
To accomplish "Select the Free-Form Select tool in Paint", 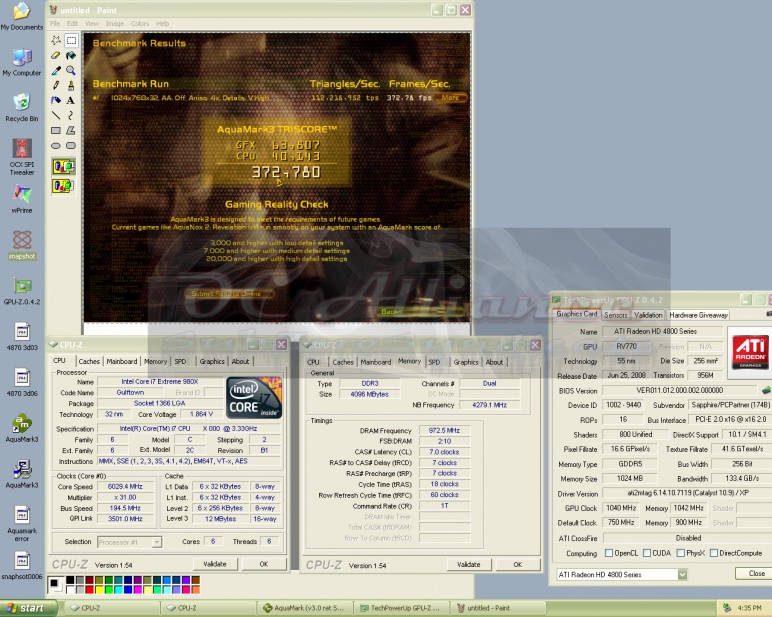I will tap(56, 41).
